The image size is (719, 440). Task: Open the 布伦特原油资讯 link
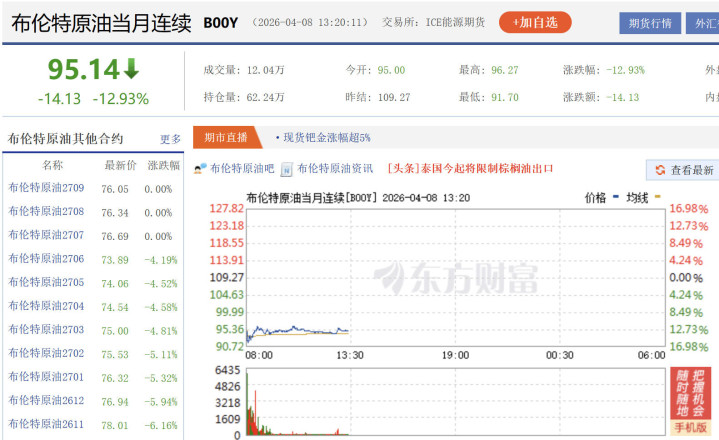click(x=335, y=169)
